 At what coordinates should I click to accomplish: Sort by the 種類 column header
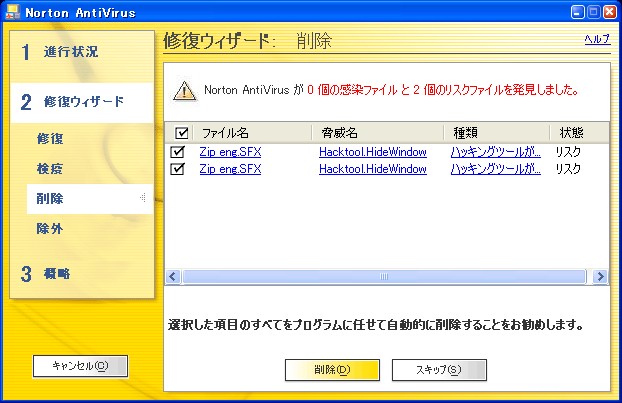[x=466, y=133]
